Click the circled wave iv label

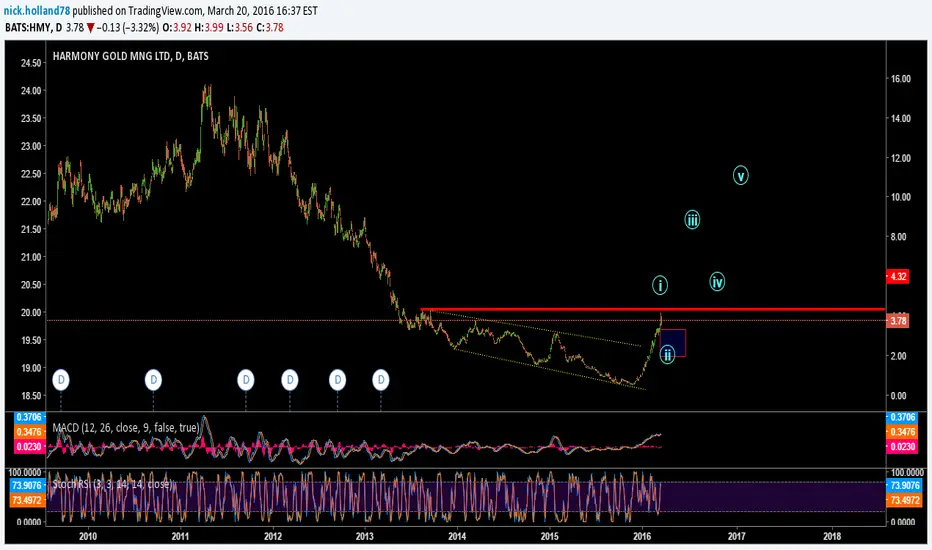tap(717, 281)
